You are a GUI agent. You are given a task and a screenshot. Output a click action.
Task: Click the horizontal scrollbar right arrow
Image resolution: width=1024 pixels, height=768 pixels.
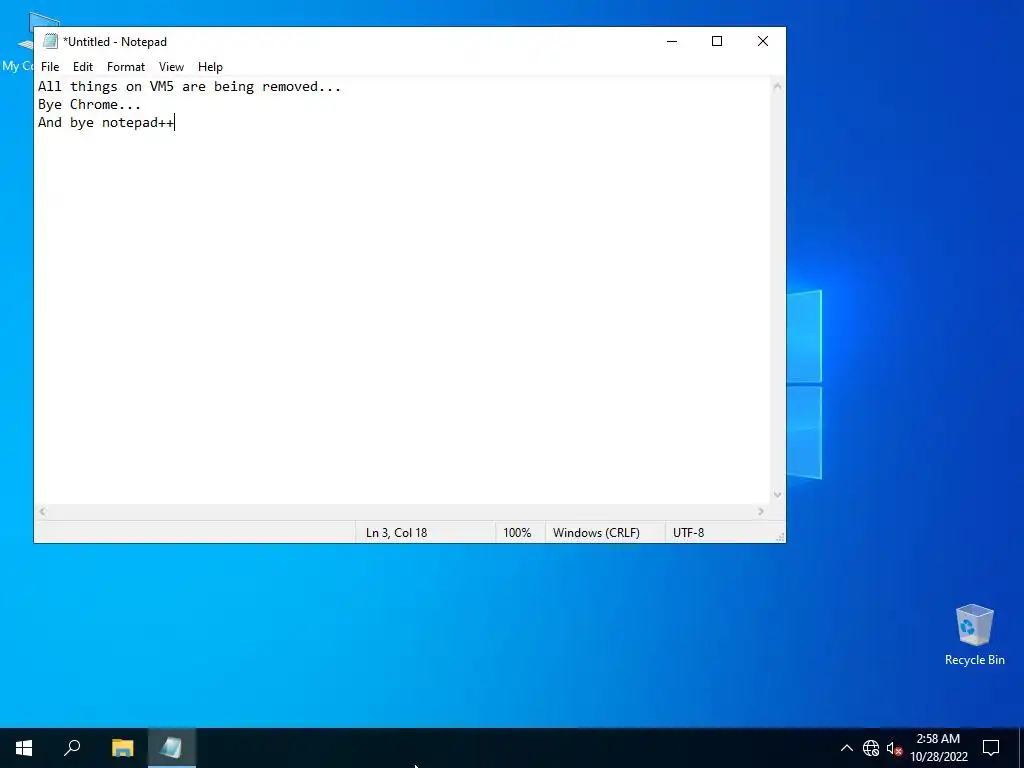click(761, 511)
